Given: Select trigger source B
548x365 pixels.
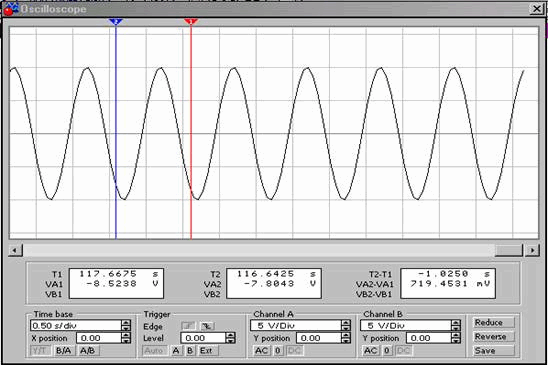Looking at the screenshot, I should [x=190, y=350].
